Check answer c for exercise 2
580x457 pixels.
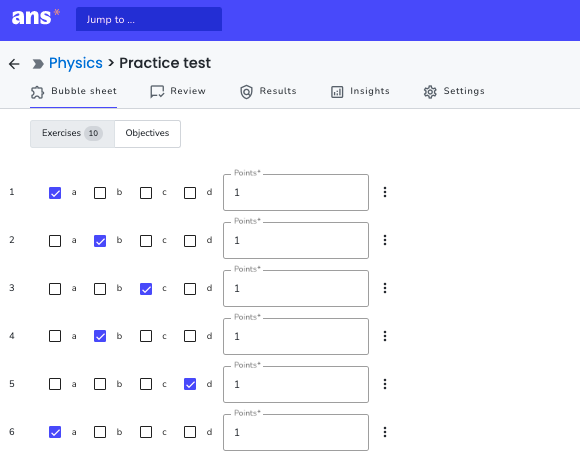tap(146, 241)
